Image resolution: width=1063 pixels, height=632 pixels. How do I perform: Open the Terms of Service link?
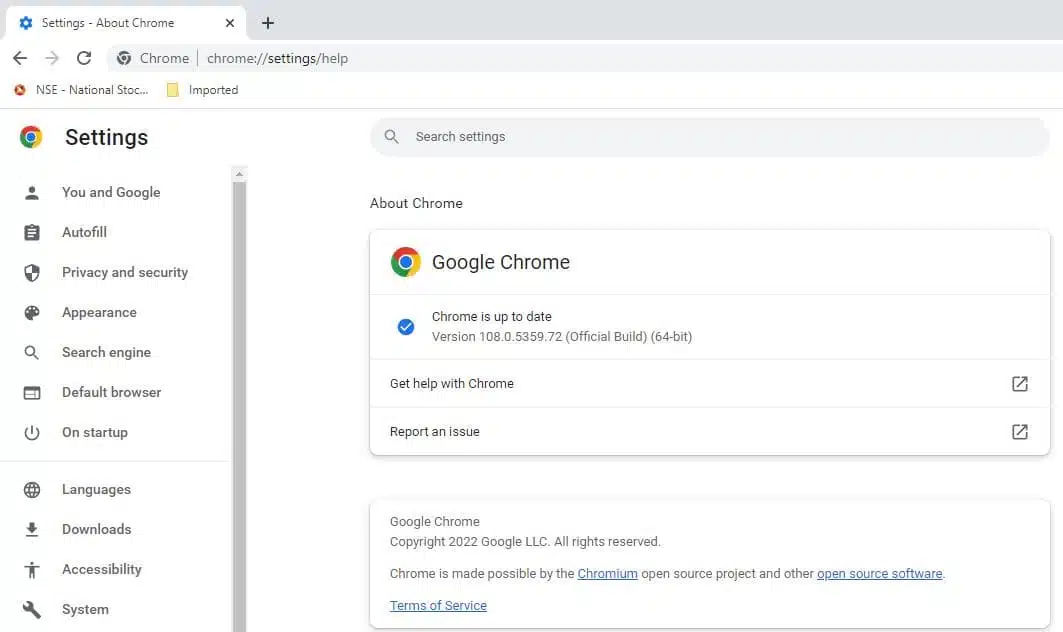coord(438,606)
